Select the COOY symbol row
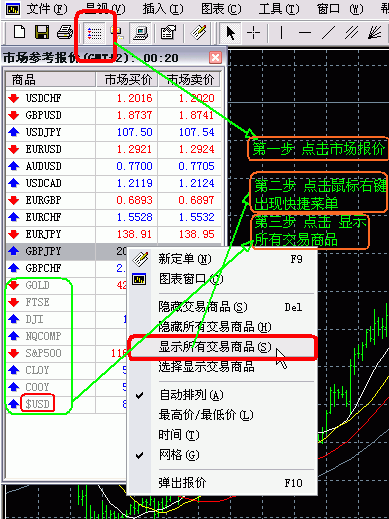This screenshot has height=519, width=389. click(67, 387)
